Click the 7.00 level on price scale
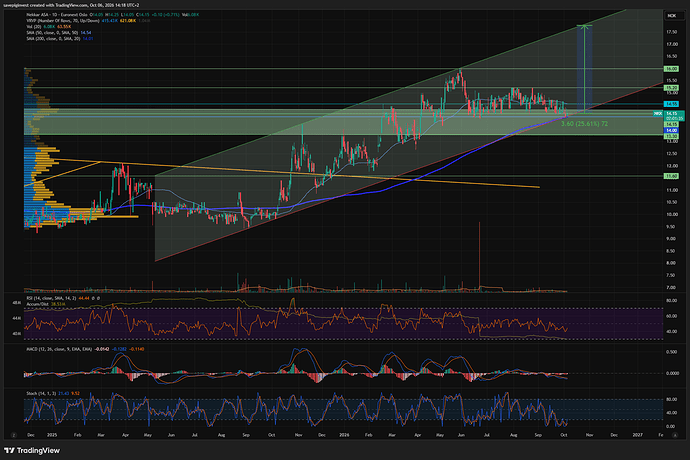690x460 pixels. click(x=671, y=287)
